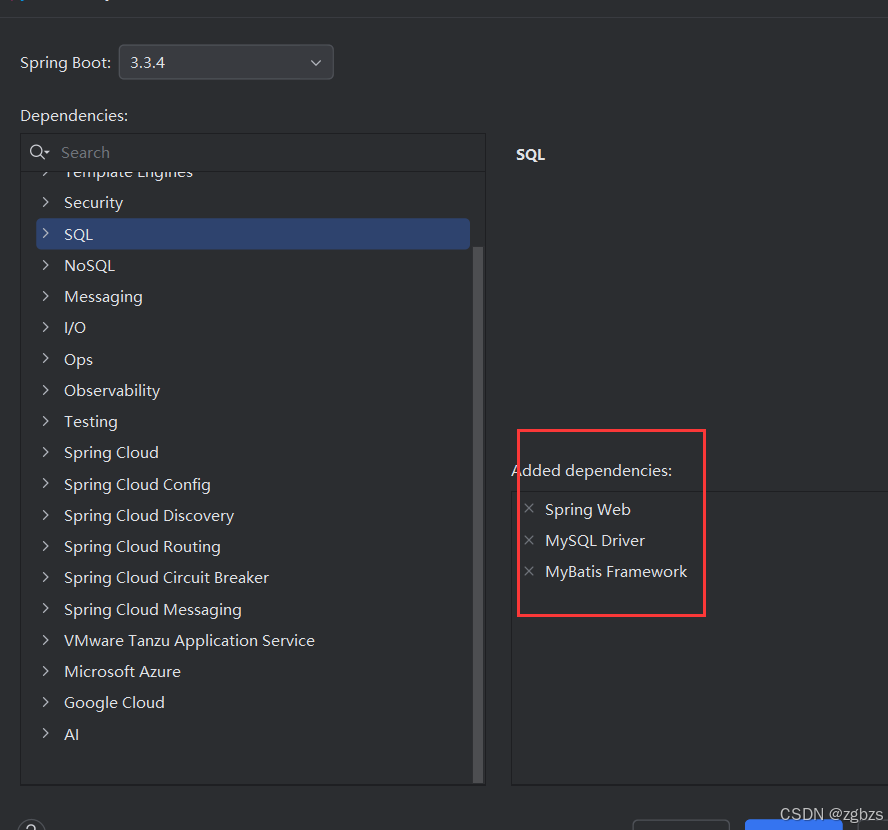Viewport: 888px width, 830px height.
Task: Select Spring Cloud Routing in the list
Action: pos(142,547)
